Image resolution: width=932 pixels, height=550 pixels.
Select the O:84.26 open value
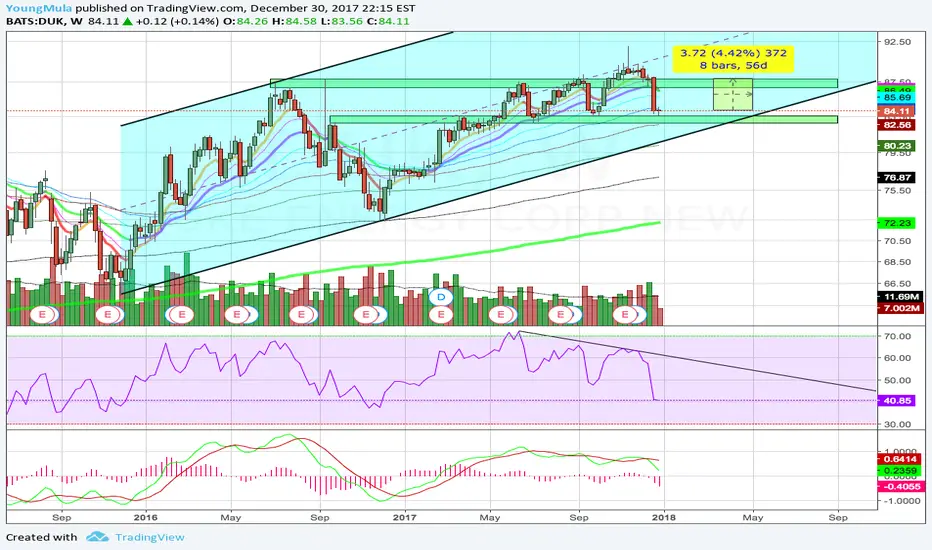[x=244, y=21]
